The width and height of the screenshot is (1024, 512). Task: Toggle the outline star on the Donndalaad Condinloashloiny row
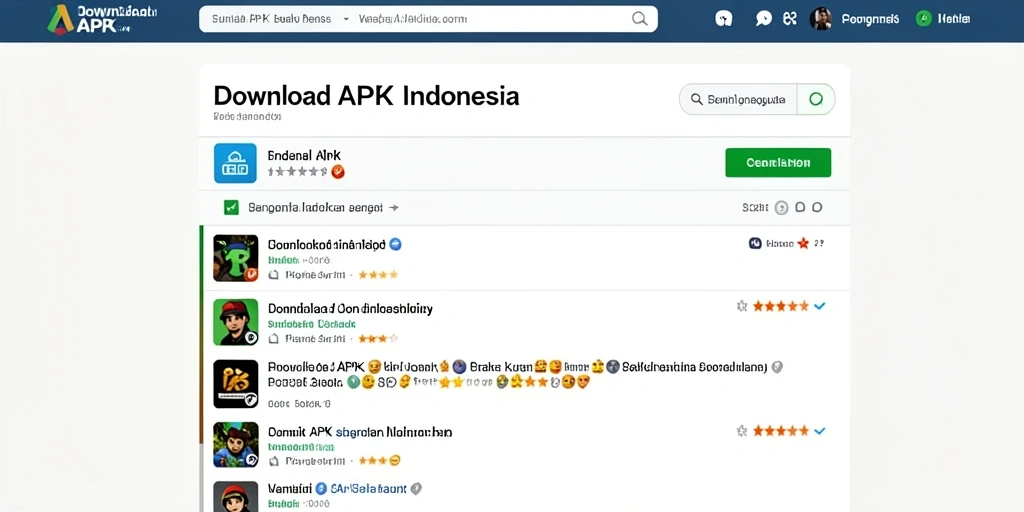pyautogui.click(x=742, y=306)
